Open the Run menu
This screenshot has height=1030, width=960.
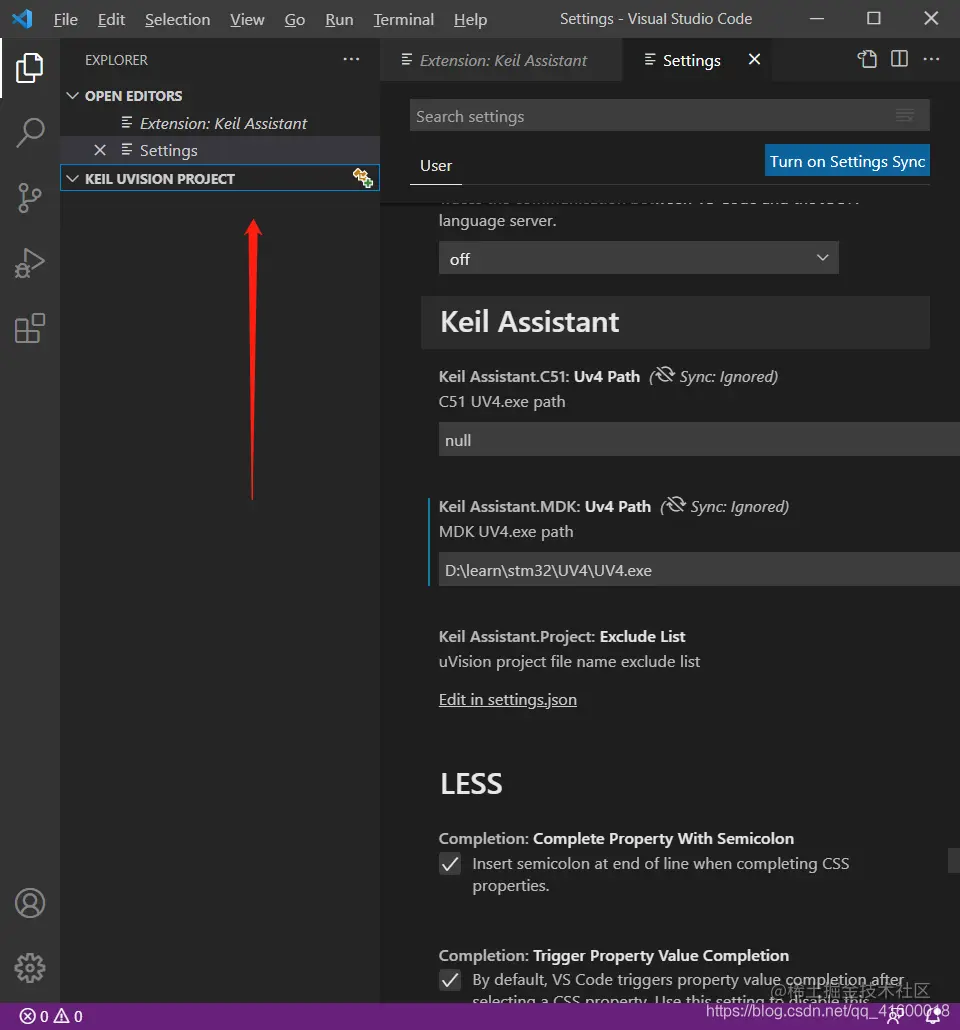[x=339, y=20]
